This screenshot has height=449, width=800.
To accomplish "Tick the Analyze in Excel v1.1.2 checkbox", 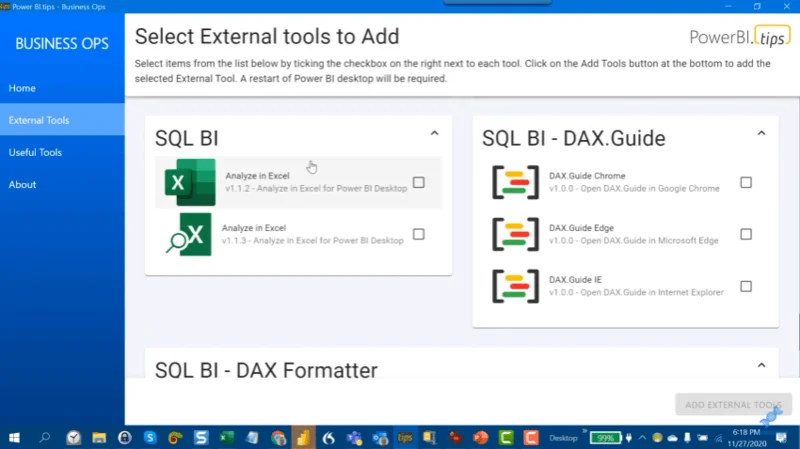I will pos(418,182).
